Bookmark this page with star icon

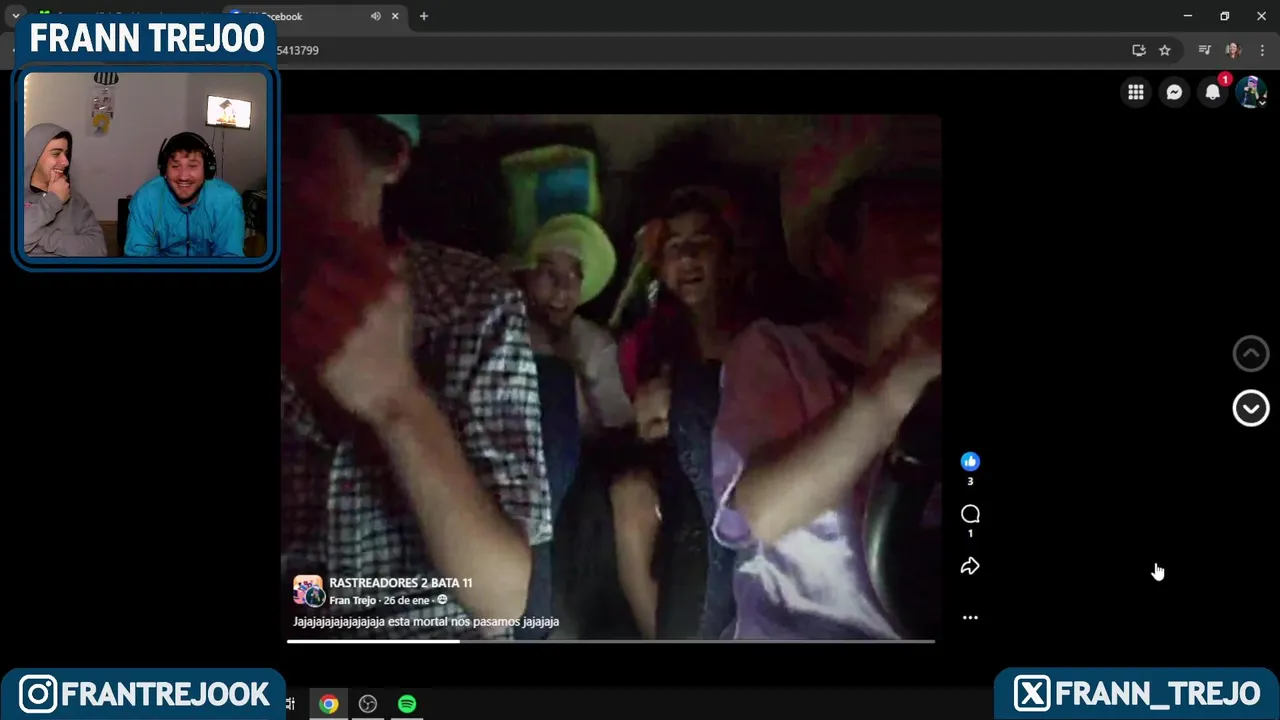tap(1165, 50)
